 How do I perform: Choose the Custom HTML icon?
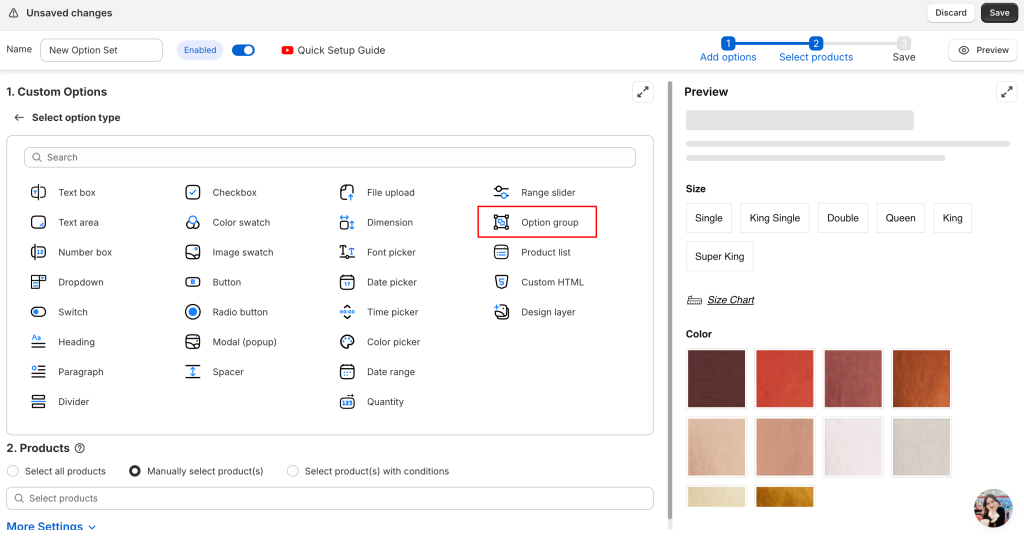click(502, 282)
